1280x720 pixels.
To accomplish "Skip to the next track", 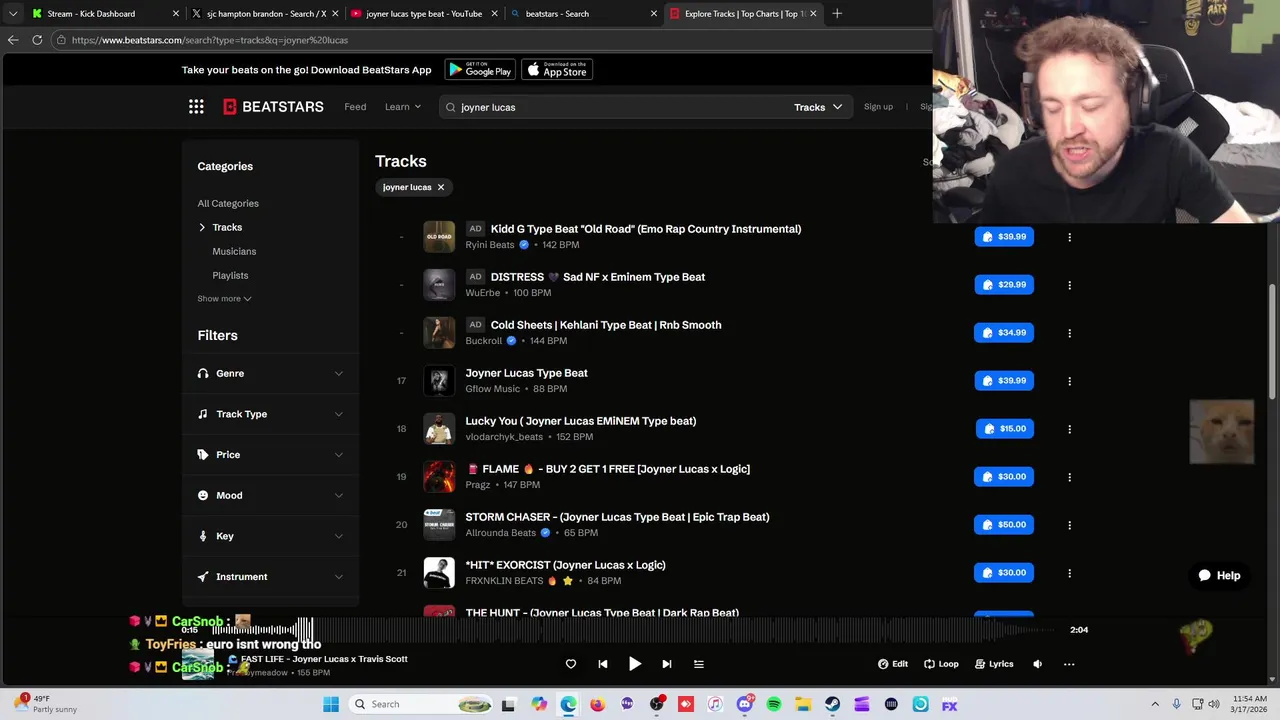I will [666, 664].
